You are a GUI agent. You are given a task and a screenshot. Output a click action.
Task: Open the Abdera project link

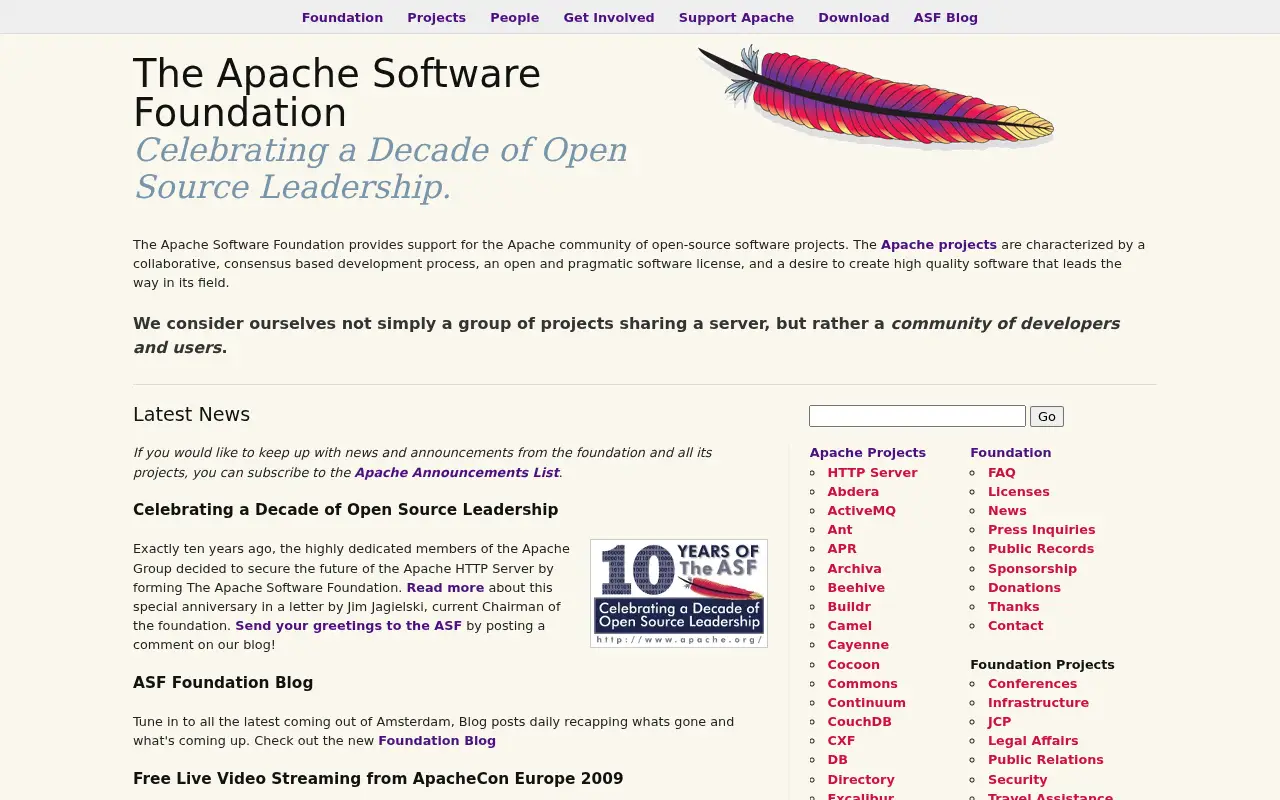point(853,491)
